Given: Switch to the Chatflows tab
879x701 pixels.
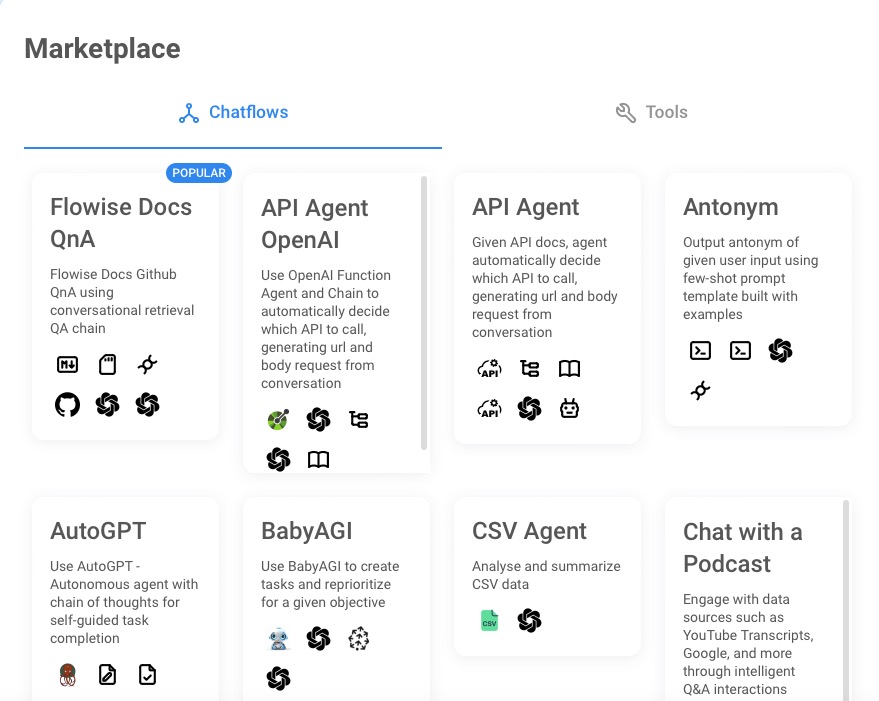Looking at the screenshot, I should pyautogui.click(x=232, y=112).
